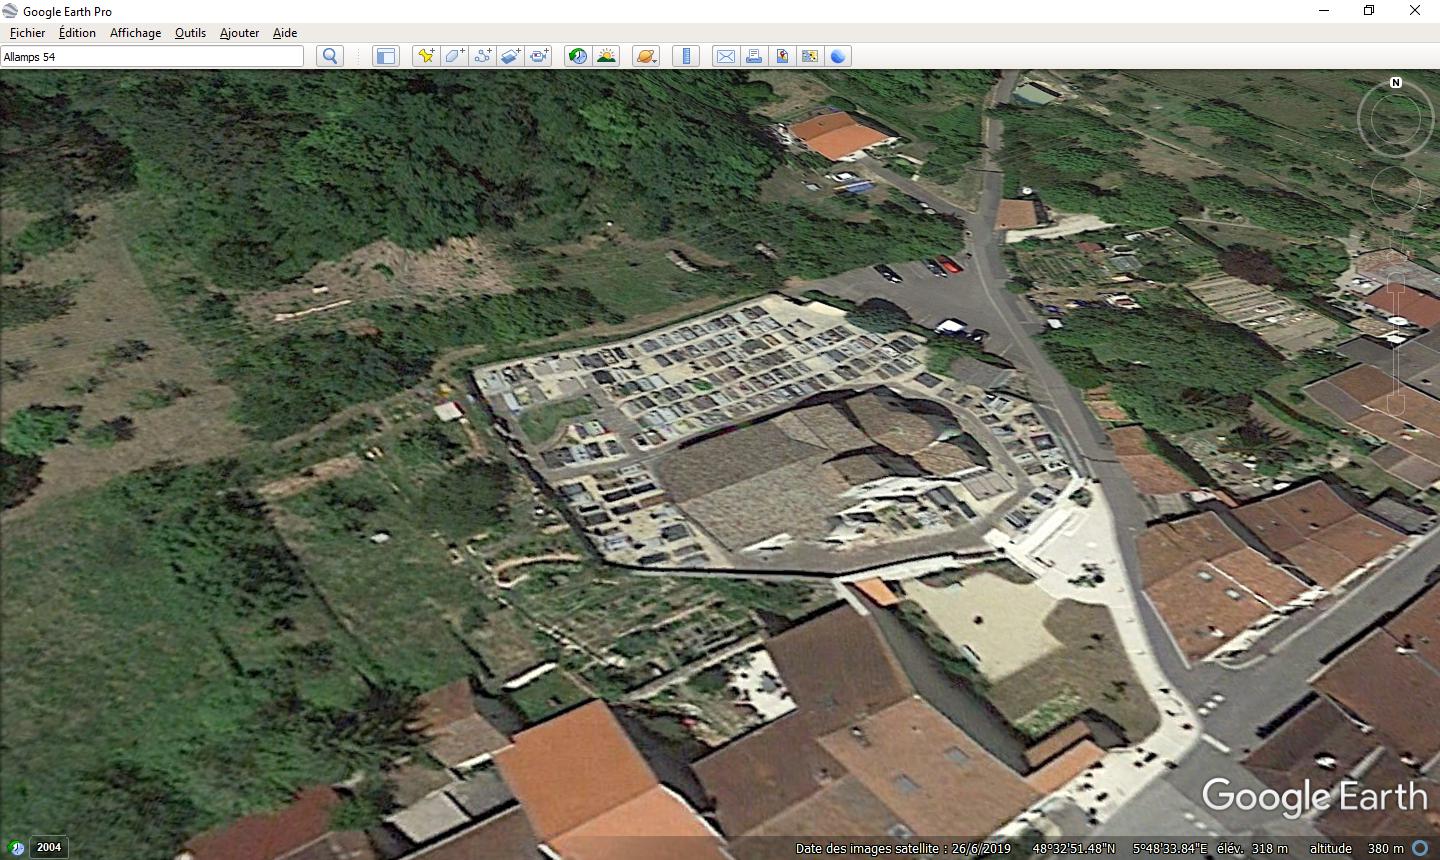The image size is (1440, 860).
Task: Add an image overlay
Action: point(510,56)
